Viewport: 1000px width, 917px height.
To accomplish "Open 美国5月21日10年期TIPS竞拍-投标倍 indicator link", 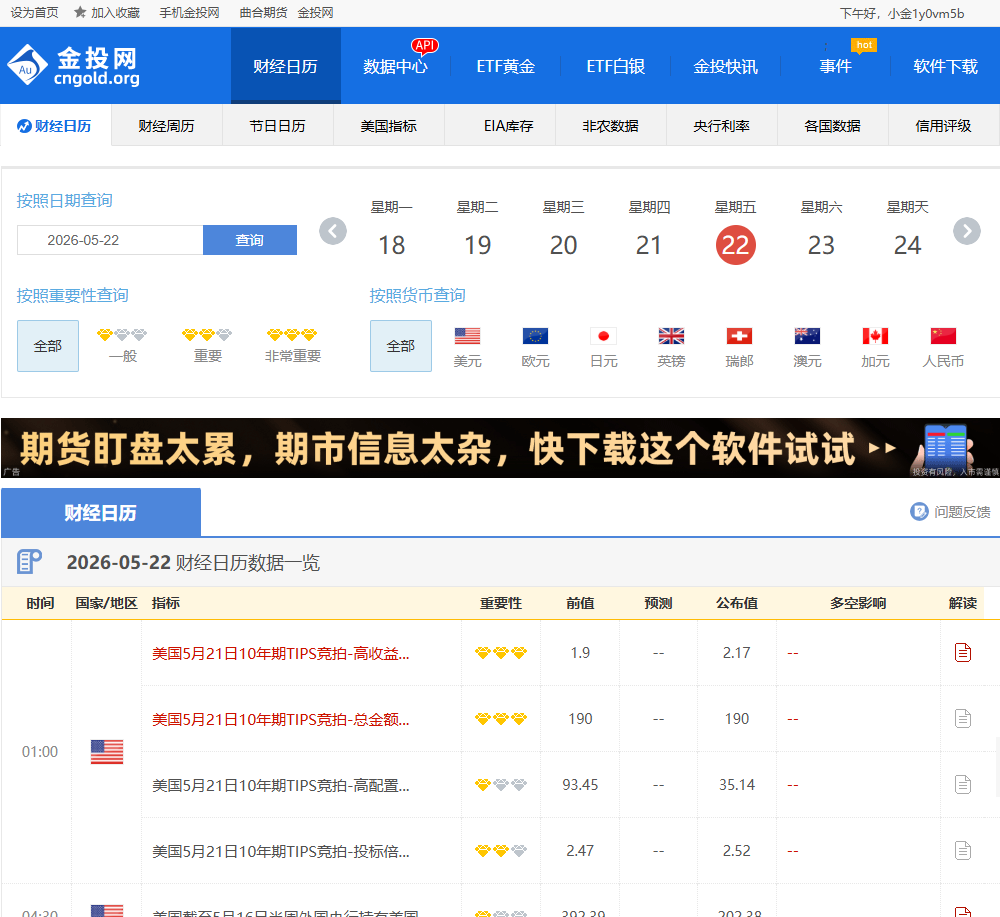I will (281, 851).
